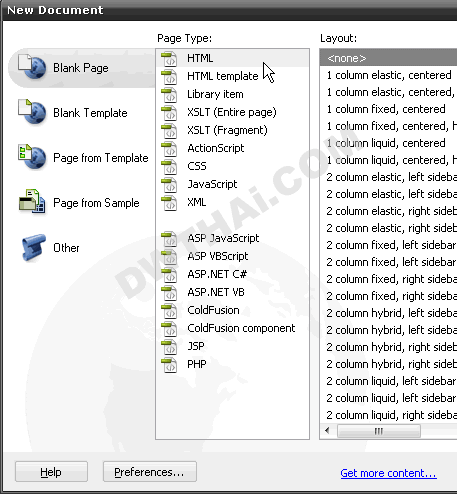Select HTML template page type
Screen dimensions: 457x494
coord(223,76)
